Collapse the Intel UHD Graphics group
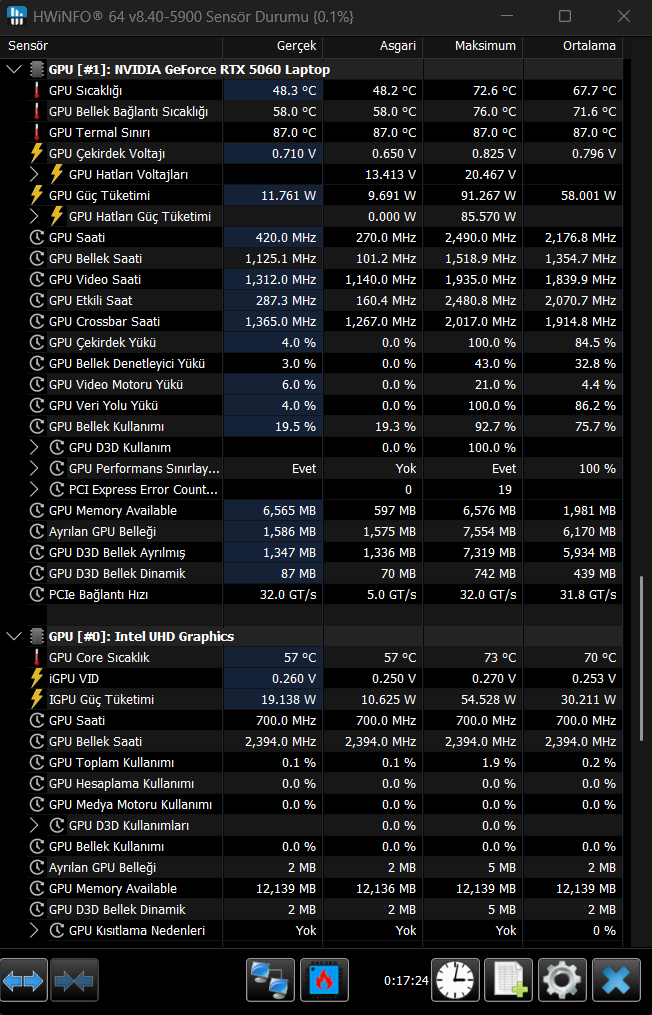This screenshot has width=652, height=1015. point(14,636)
